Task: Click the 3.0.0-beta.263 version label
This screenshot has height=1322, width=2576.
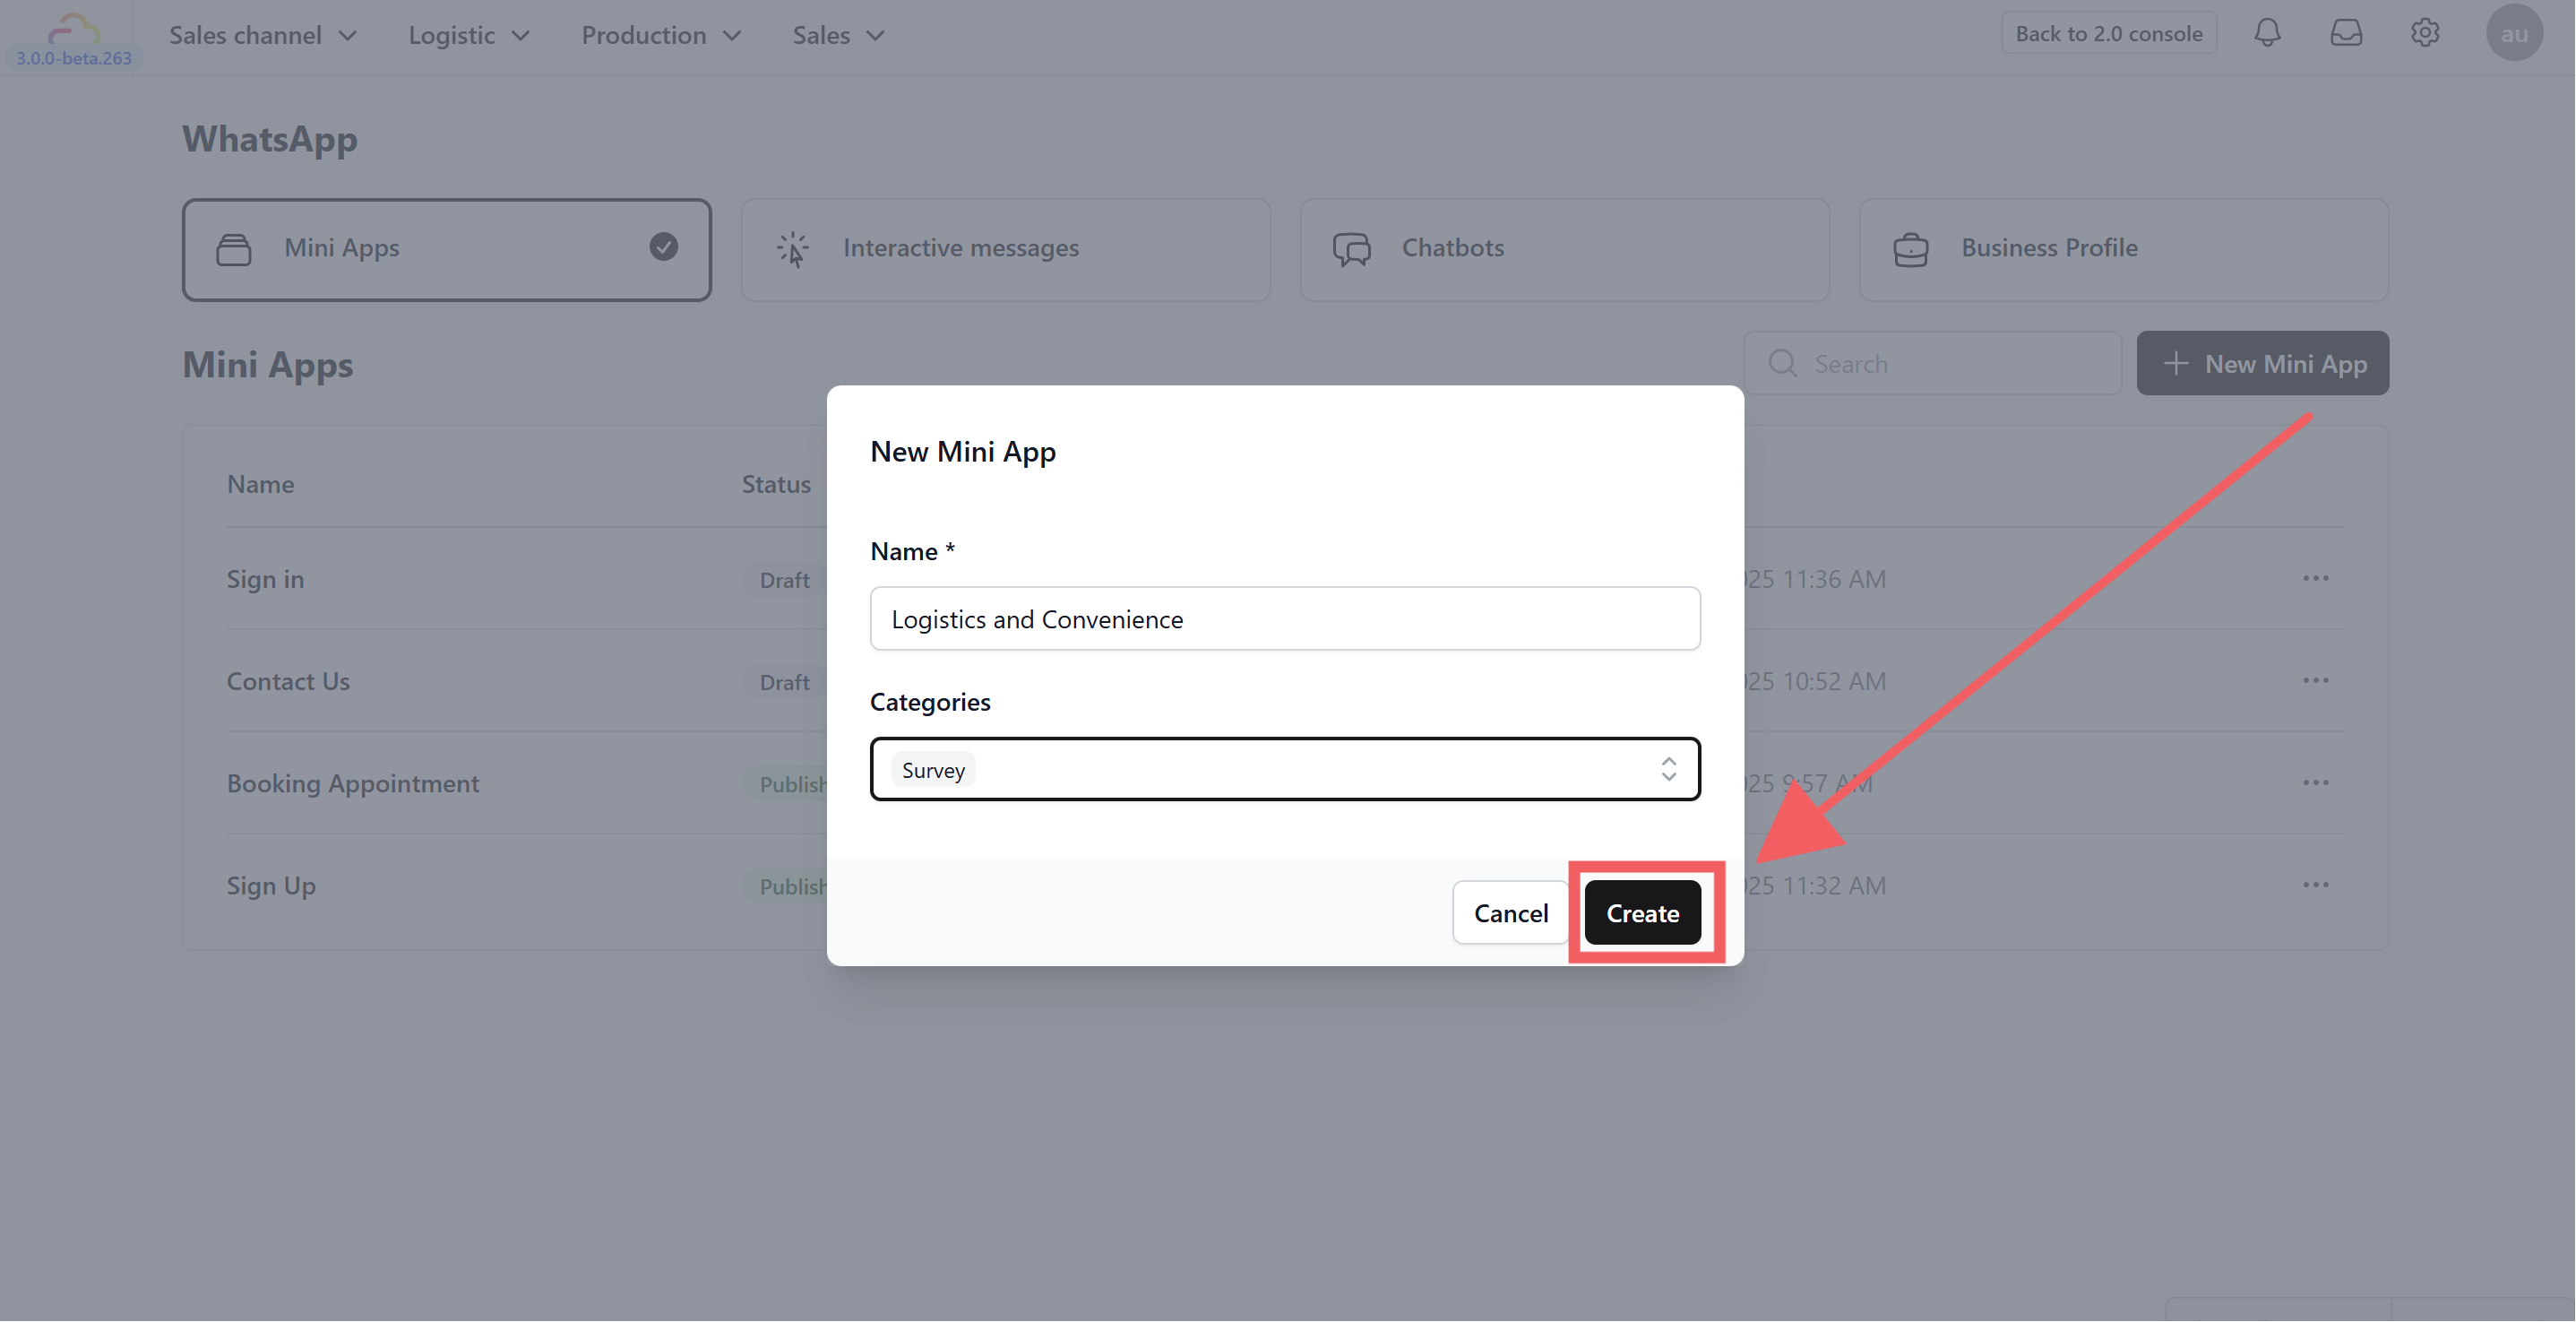Action: [x=73, y=58]
